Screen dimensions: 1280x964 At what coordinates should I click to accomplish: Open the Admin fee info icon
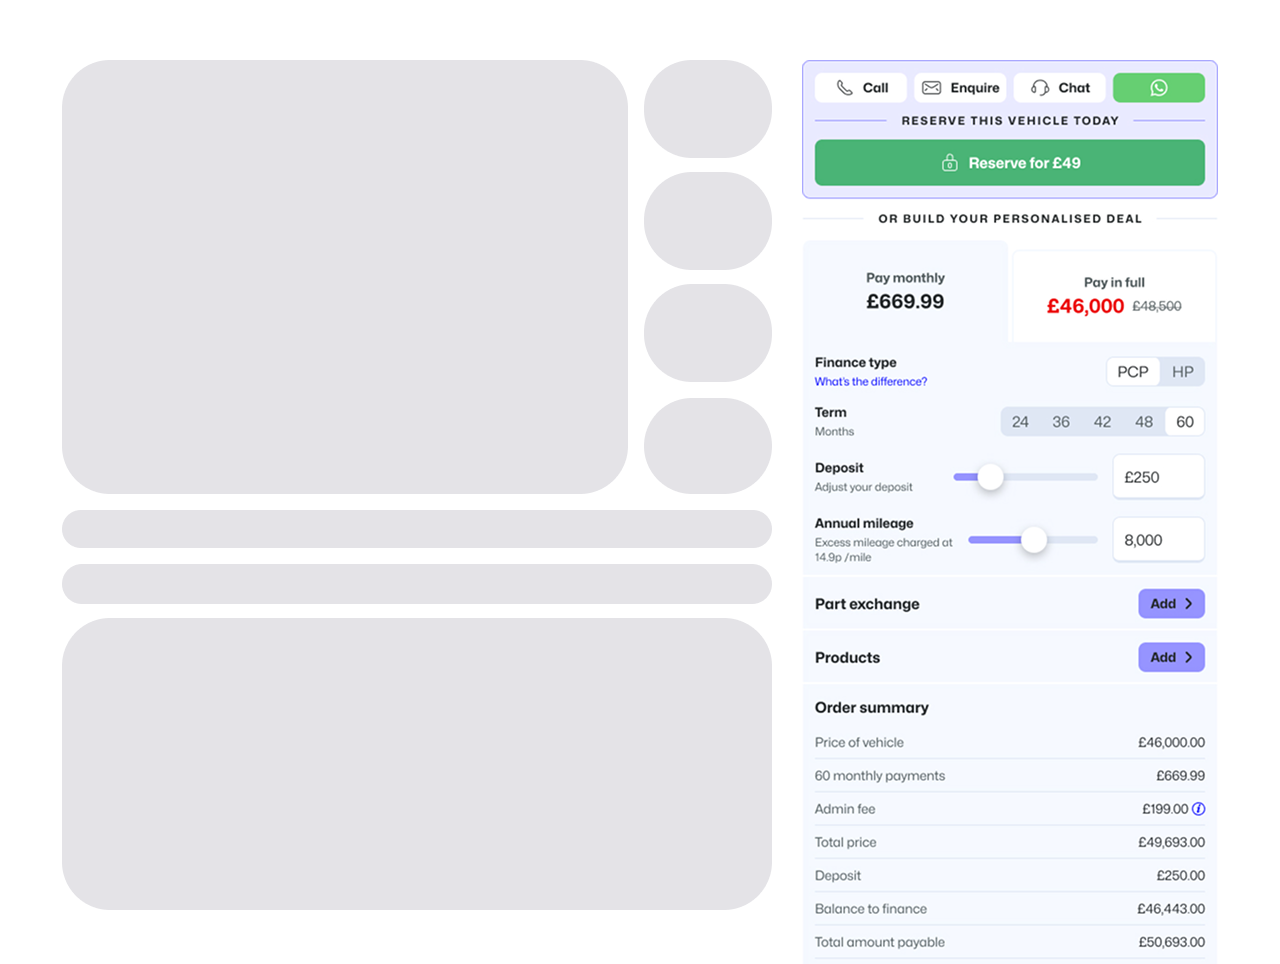point(1199,809)
